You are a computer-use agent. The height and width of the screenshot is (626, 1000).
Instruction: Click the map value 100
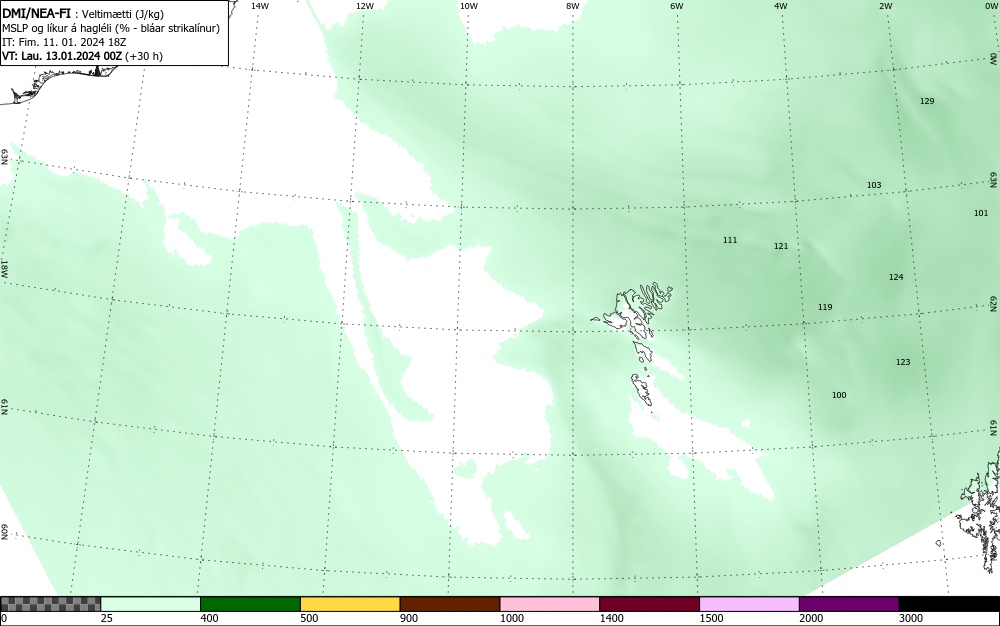tap(839, 395)
